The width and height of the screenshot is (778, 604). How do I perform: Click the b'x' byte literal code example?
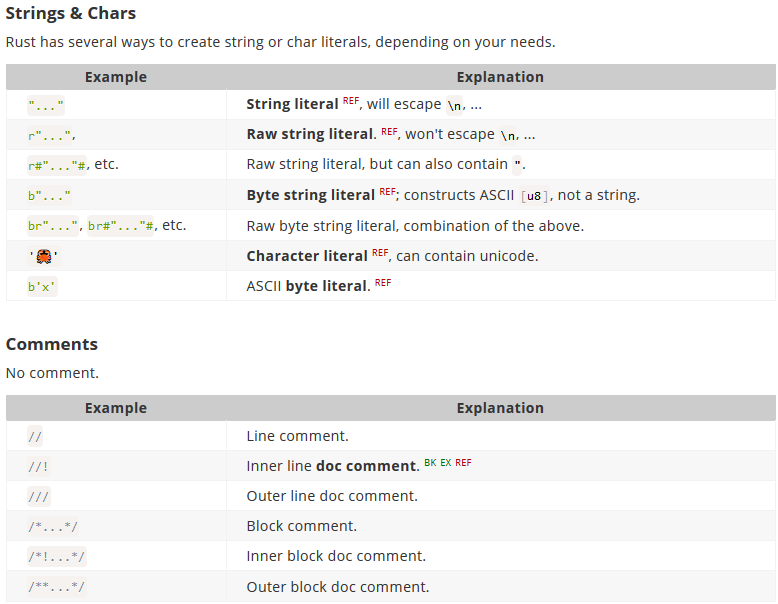click(x=42, y=287)
